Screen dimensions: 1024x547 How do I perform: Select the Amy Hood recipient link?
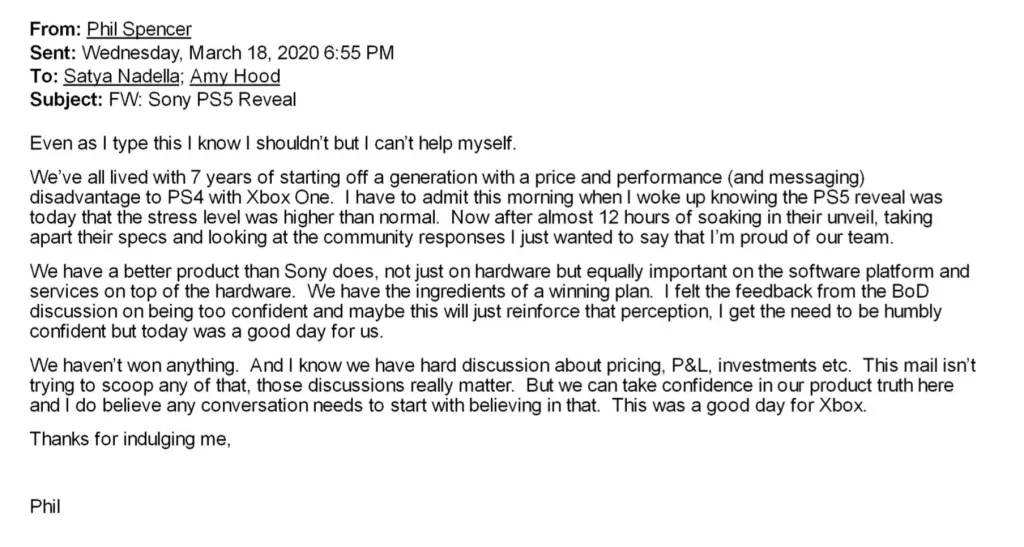point(235,77)
